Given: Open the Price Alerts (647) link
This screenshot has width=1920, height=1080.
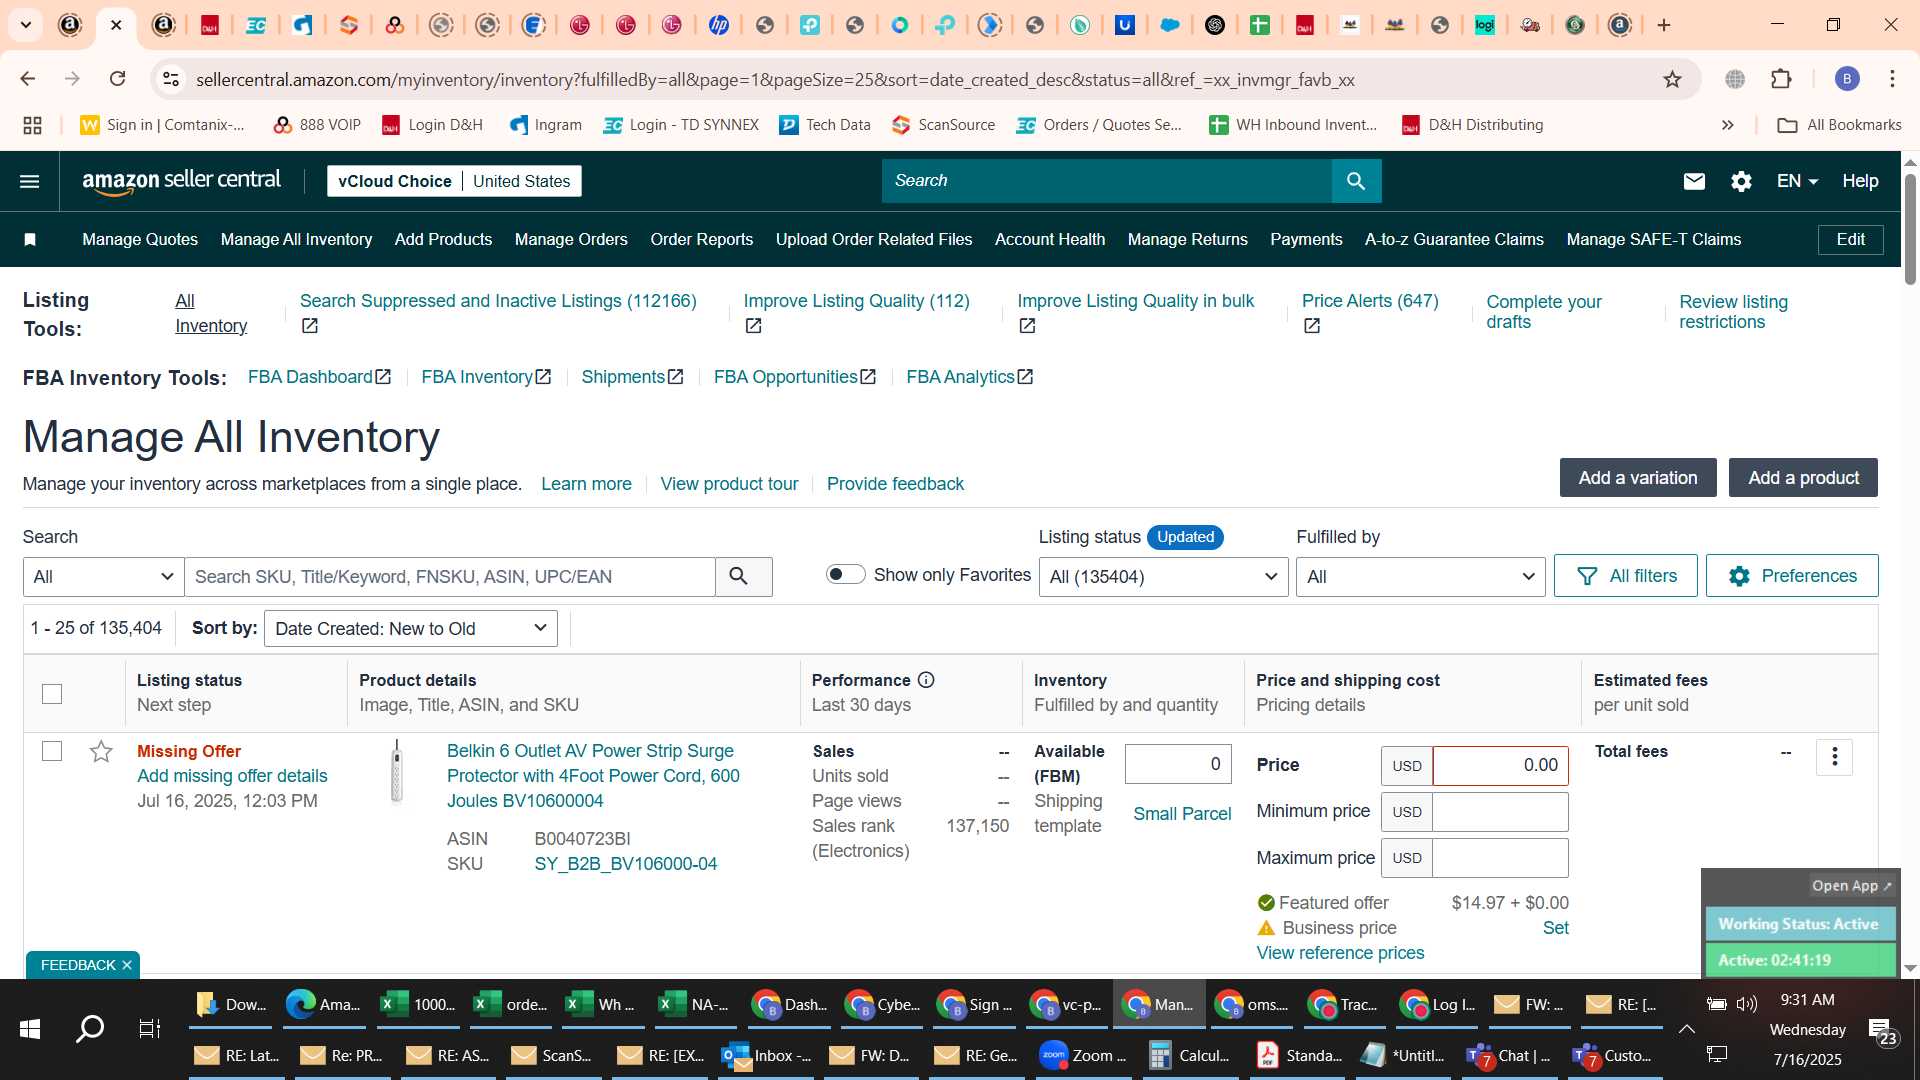Looking at the screenshot, I should 1370,301.
